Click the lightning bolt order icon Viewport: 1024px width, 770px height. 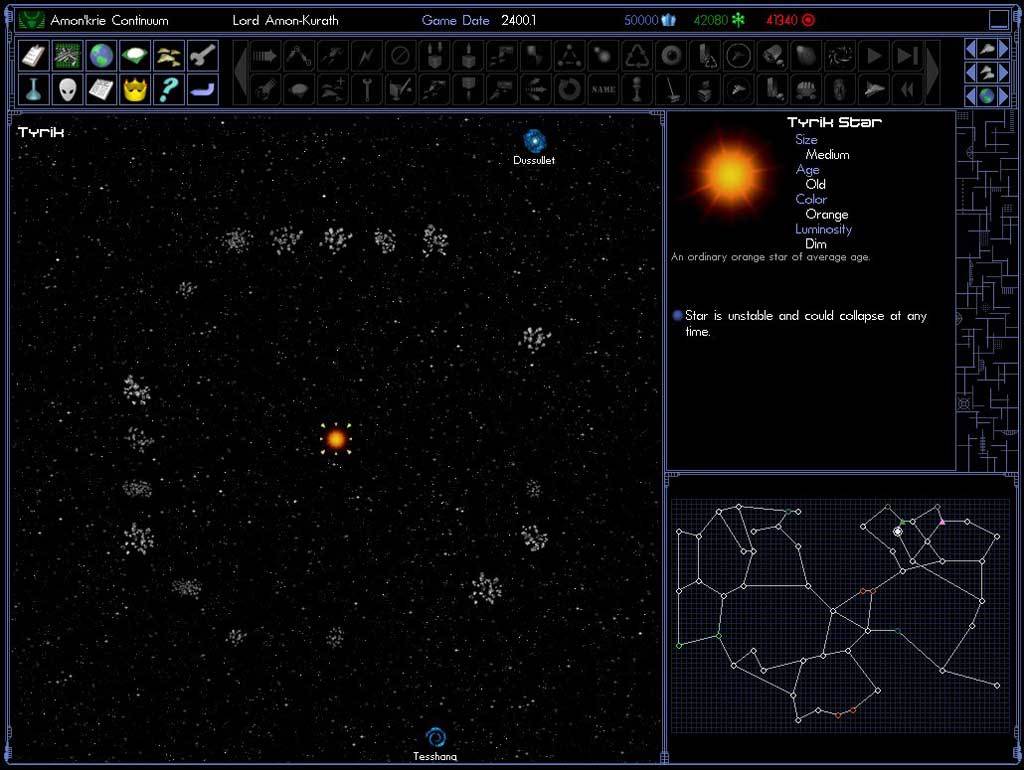point(366,56)
